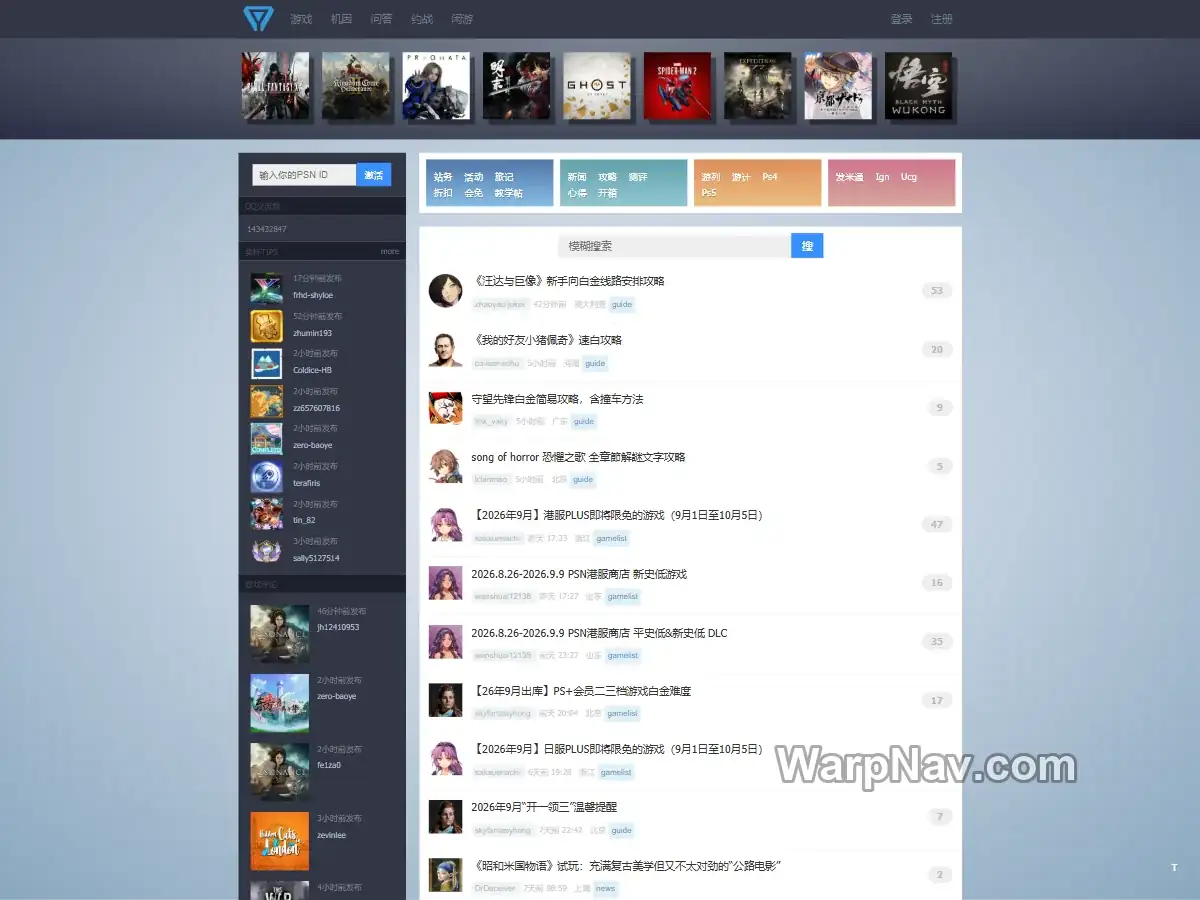Viewport: 1200px width, 900px height.
Task: Click avatar of 小猪佩奇 post author
Action: tap(445, 350)
